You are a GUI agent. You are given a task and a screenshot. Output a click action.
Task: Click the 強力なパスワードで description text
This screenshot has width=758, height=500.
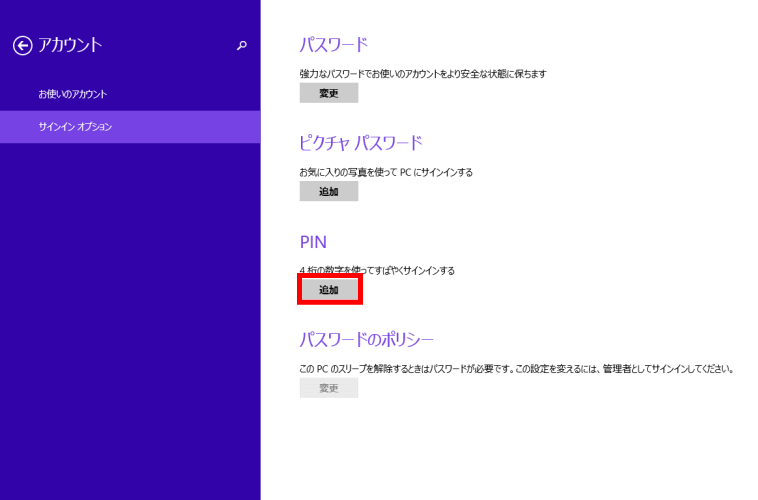(422, 74)
